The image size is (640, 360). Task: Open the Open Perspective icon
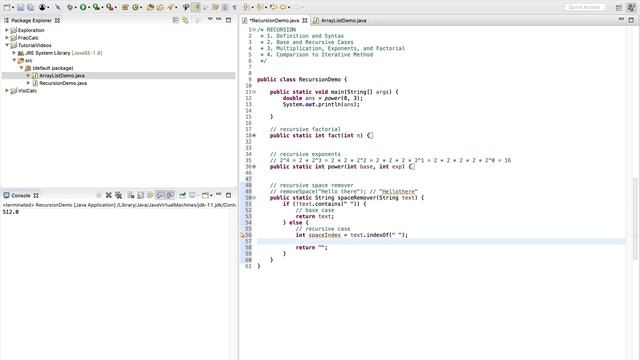pyautogui.click(x=619, y=7)
